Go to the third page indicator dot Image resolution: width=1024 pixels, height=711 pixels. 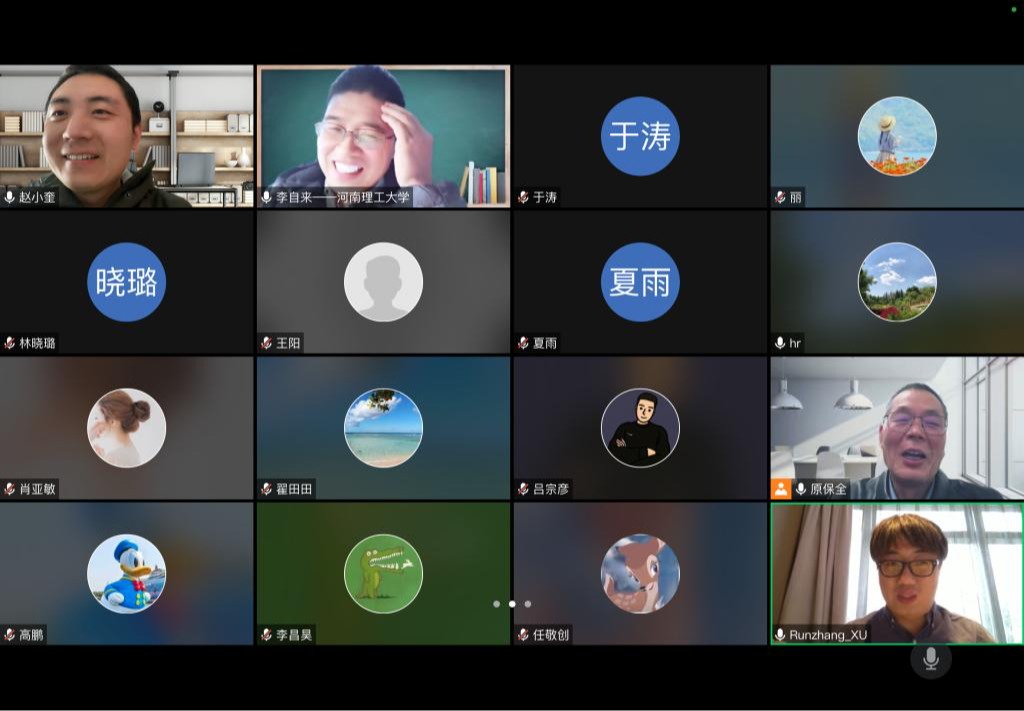pyautogui.click(x=528, y=604)
